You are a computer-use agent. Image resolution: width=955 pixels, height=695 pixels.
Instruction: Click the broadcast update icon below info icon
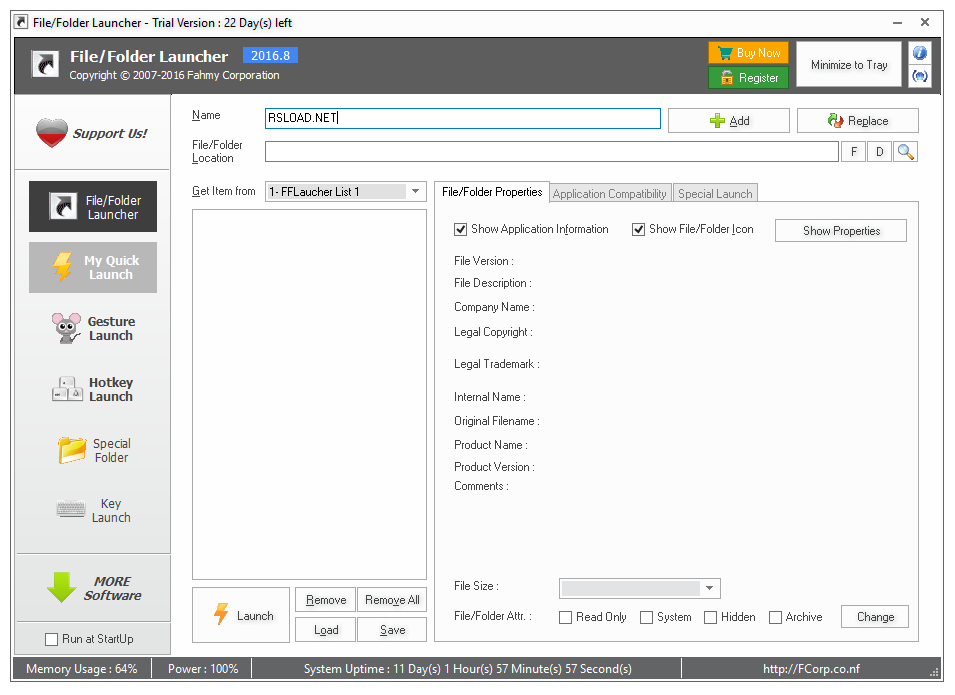920,76
